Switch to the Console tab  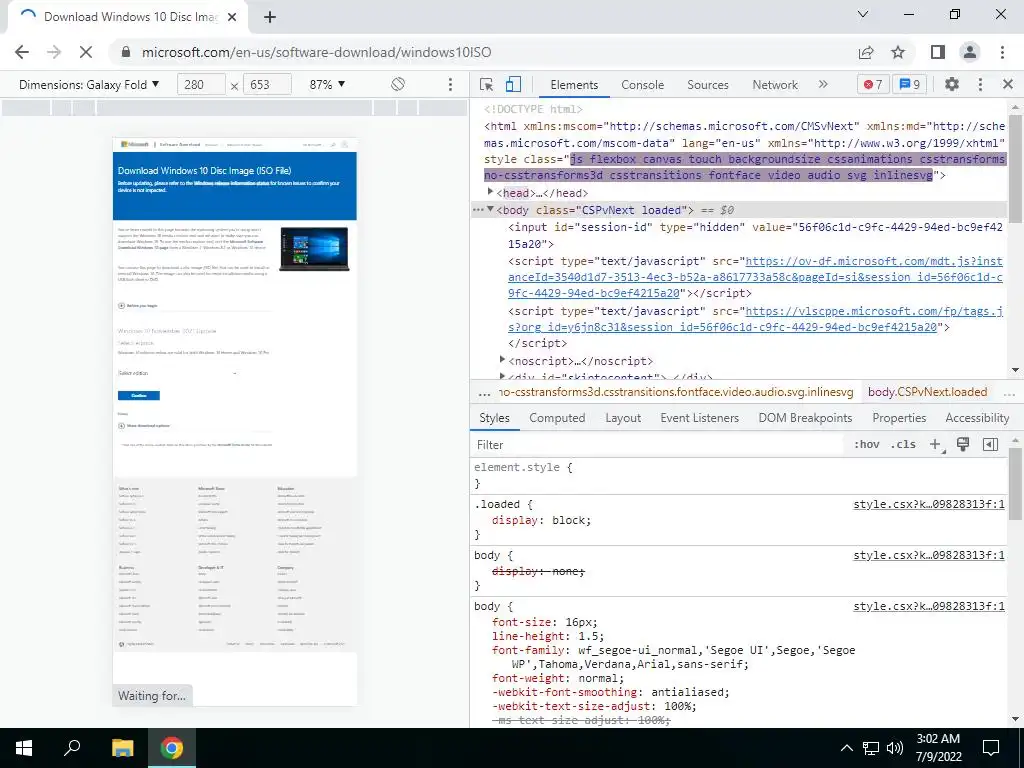(643, 84)
